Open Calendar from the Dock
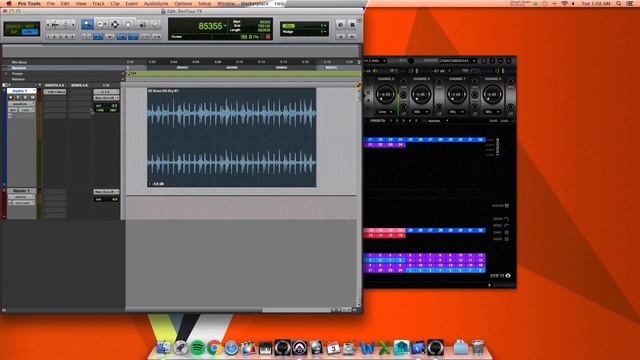The height and width of the screenshot is (360, 640). (333, 348)
